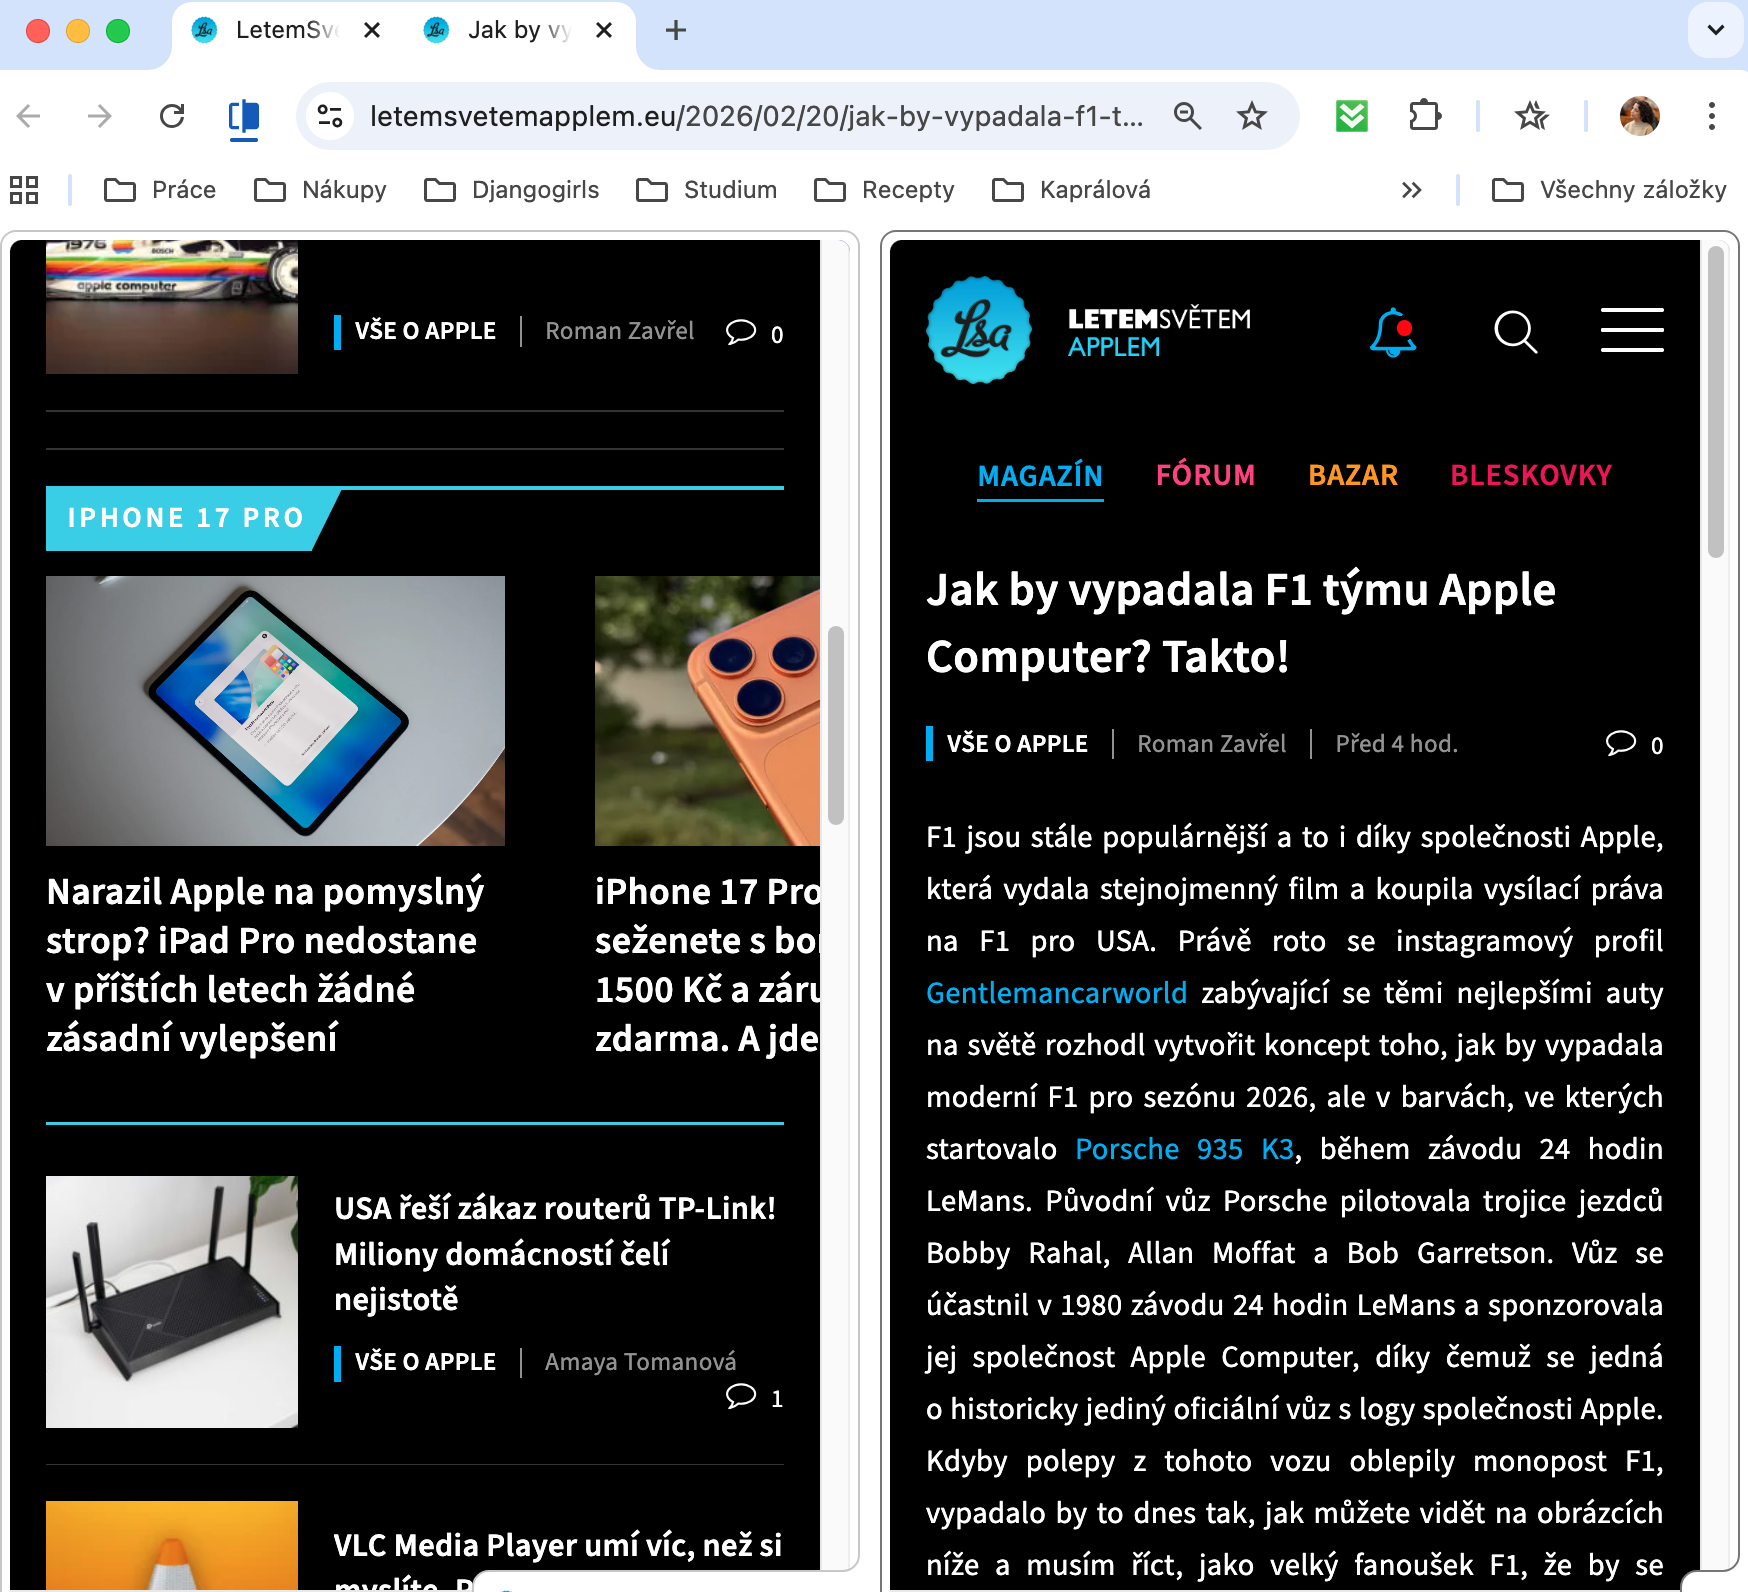The height and width of the screenshot is (1592, 1748).
Task: Bookmark this page with the star icon
Action: [x=1252, y=116]
